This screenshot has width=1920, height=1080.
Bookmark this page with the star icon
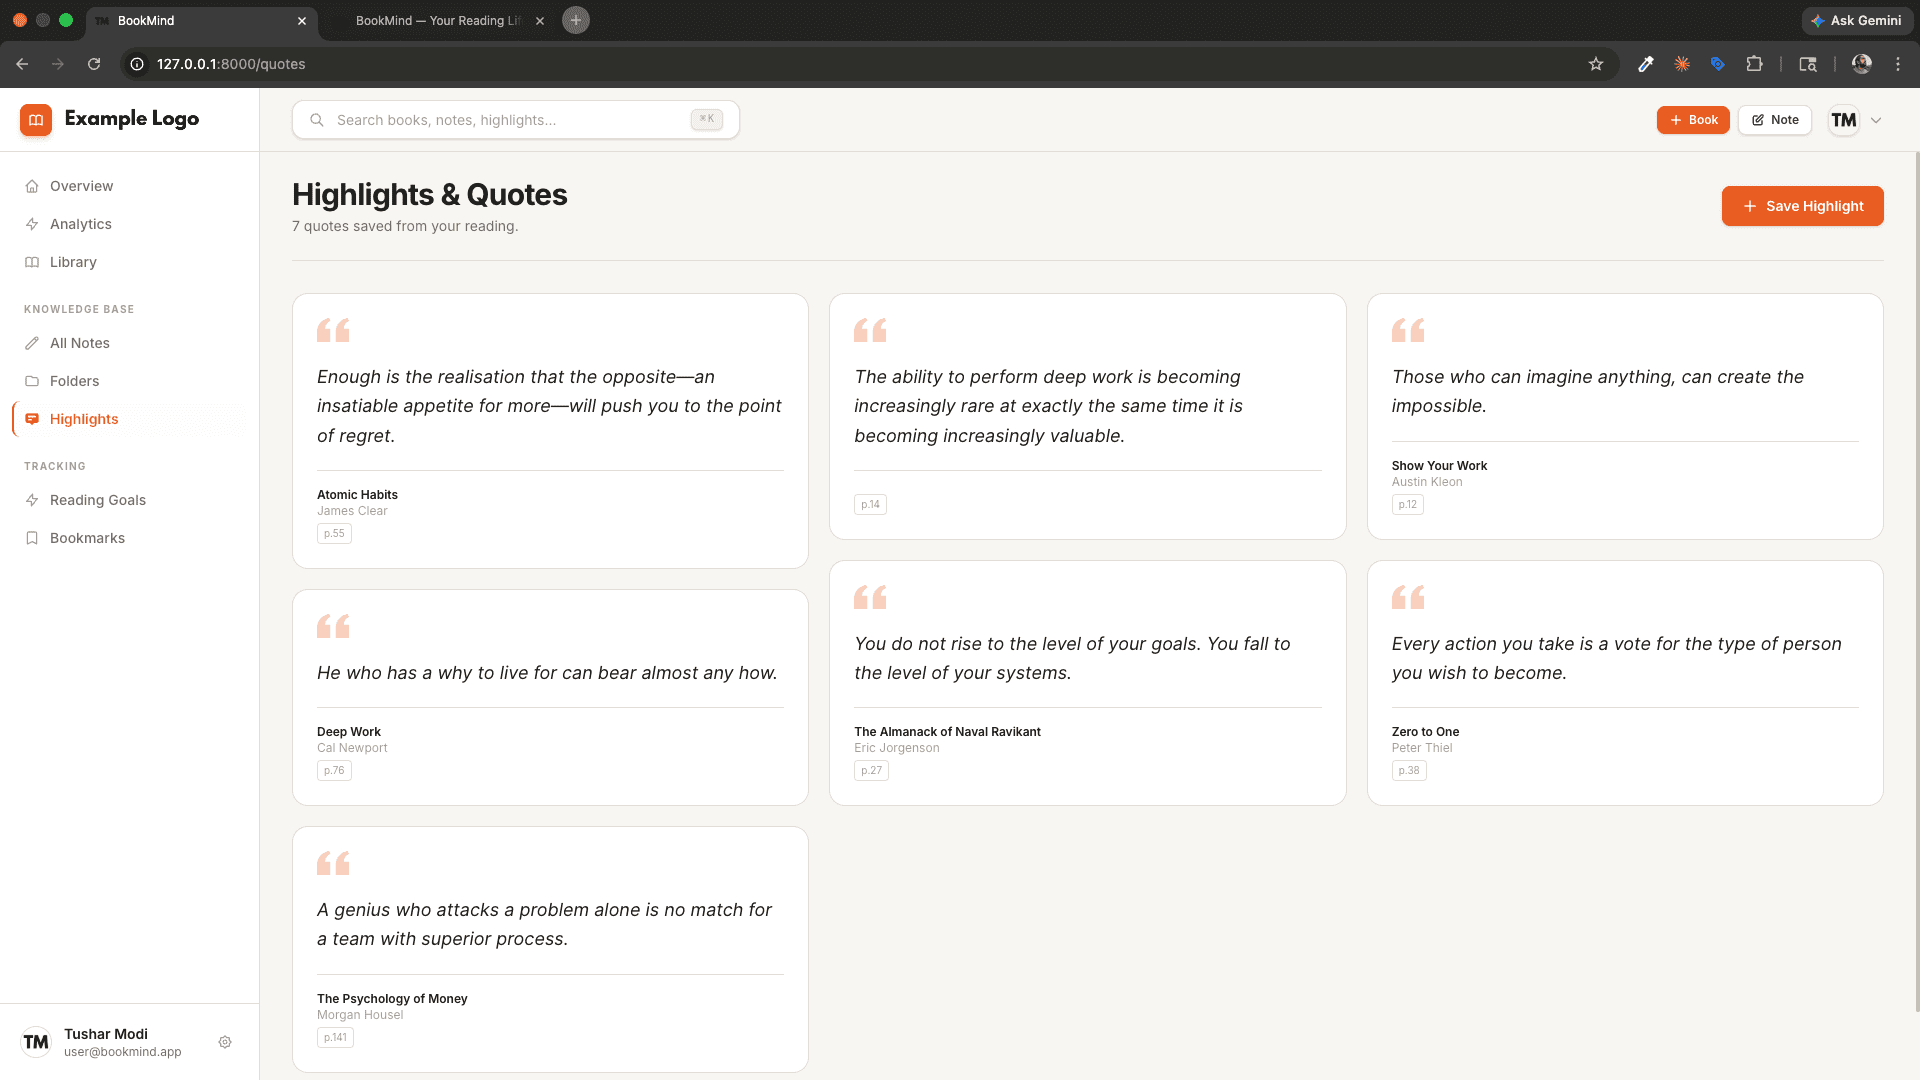point(1596,64)
